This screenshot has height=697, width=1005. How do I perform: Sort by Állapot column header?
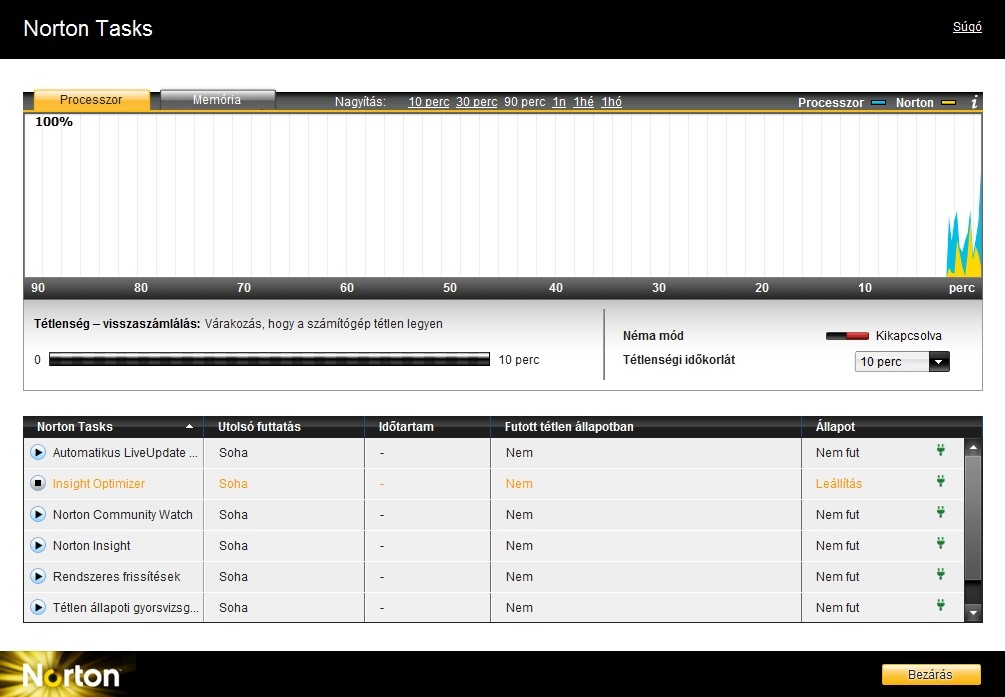tap(835, 426)
